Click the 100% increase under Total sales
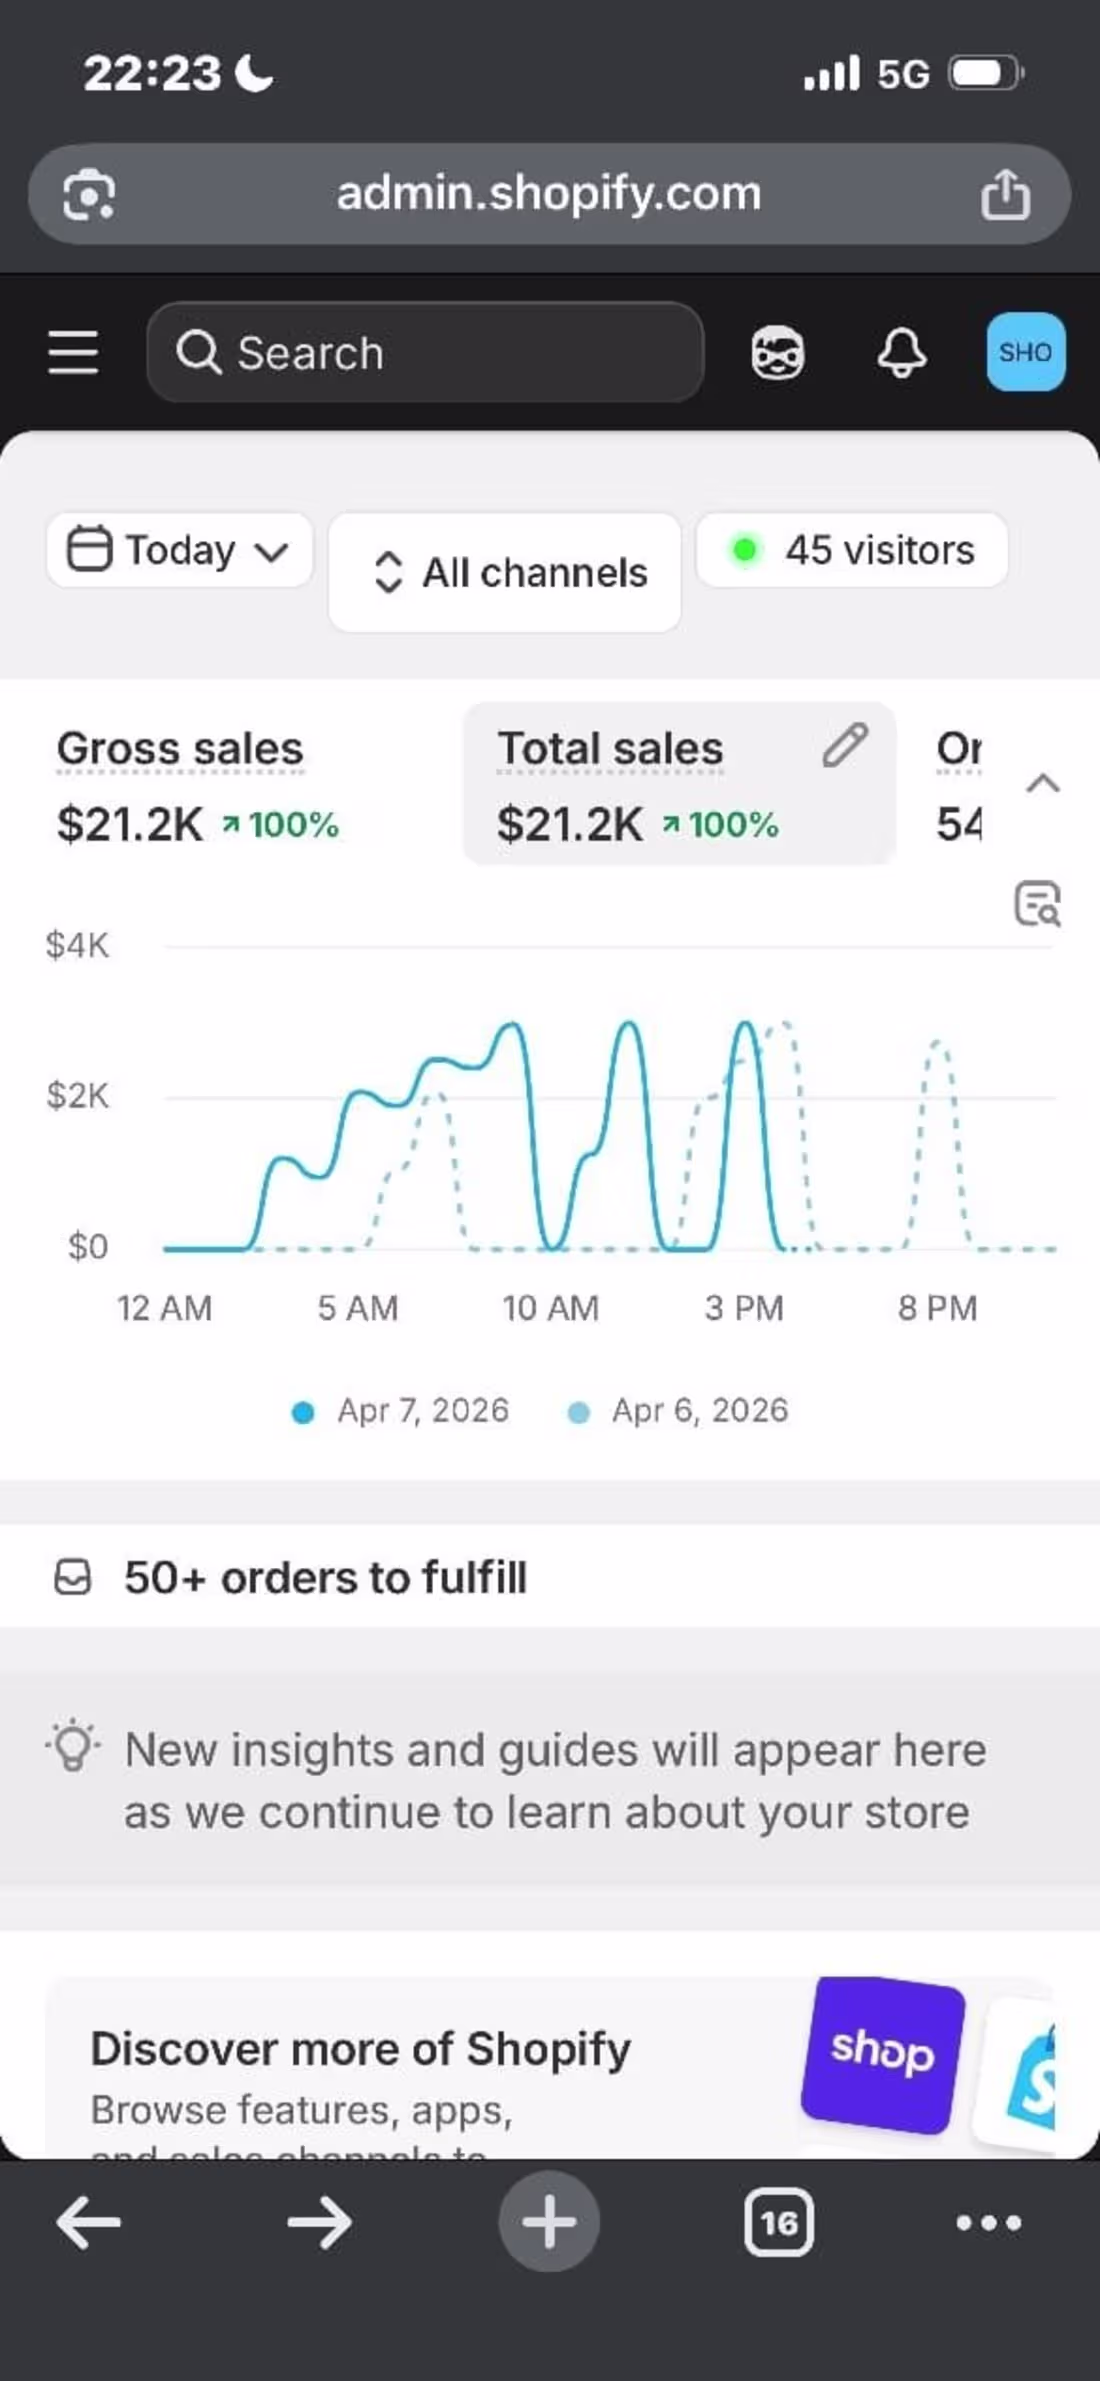 (x=720, y=825)
